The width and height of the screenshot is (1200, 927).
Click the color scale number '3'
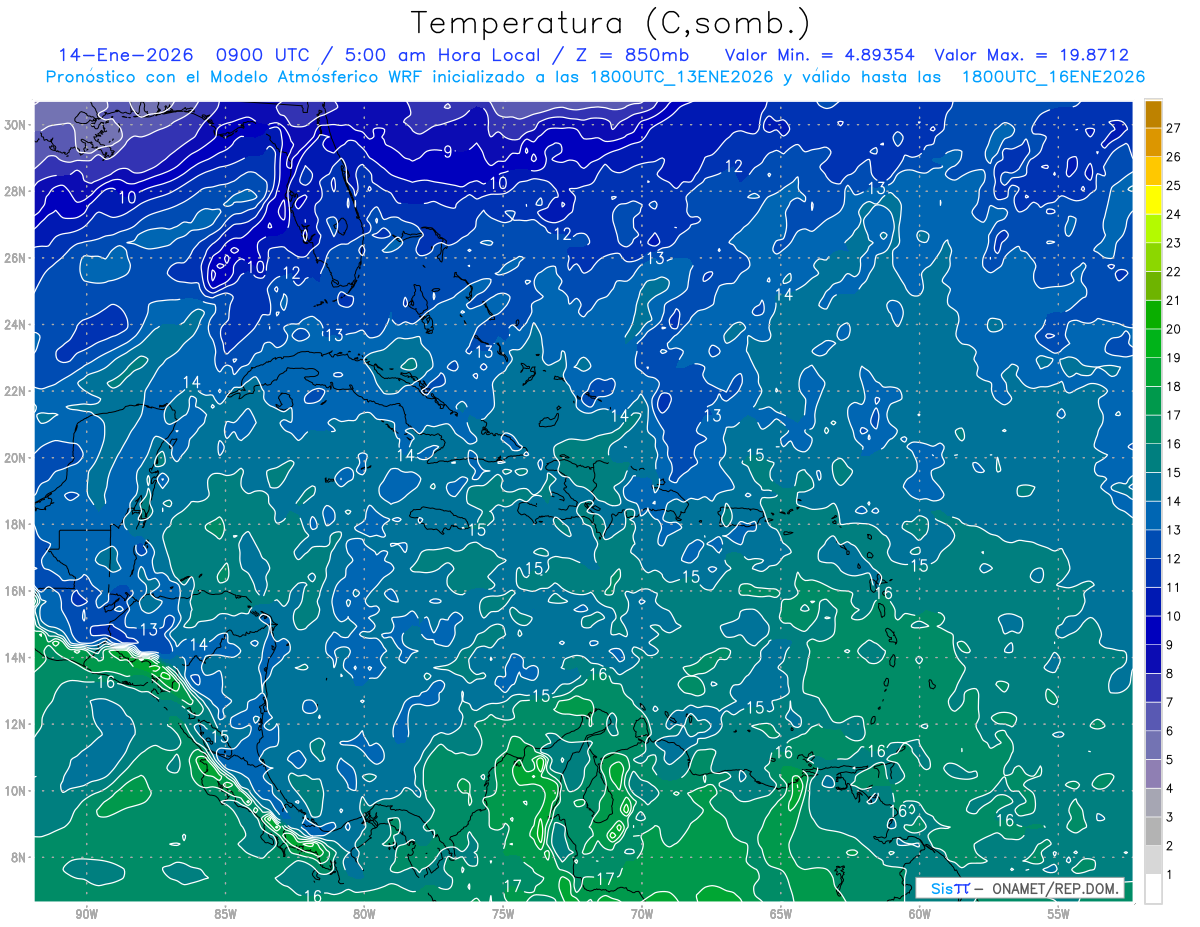point(1170,818)
